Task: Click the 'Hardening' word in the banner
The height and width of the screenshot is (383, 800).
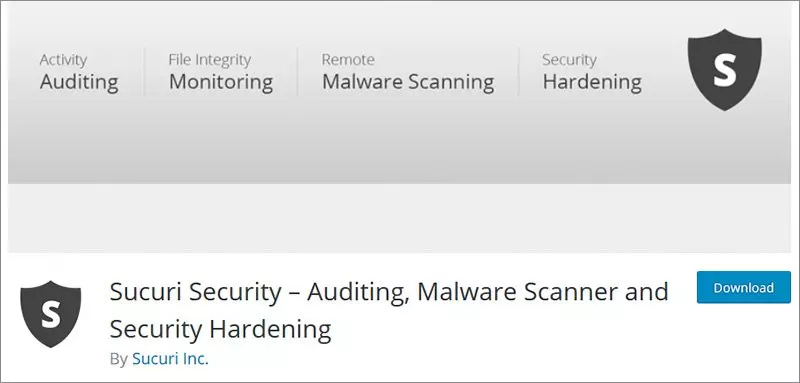Action: 592,82
